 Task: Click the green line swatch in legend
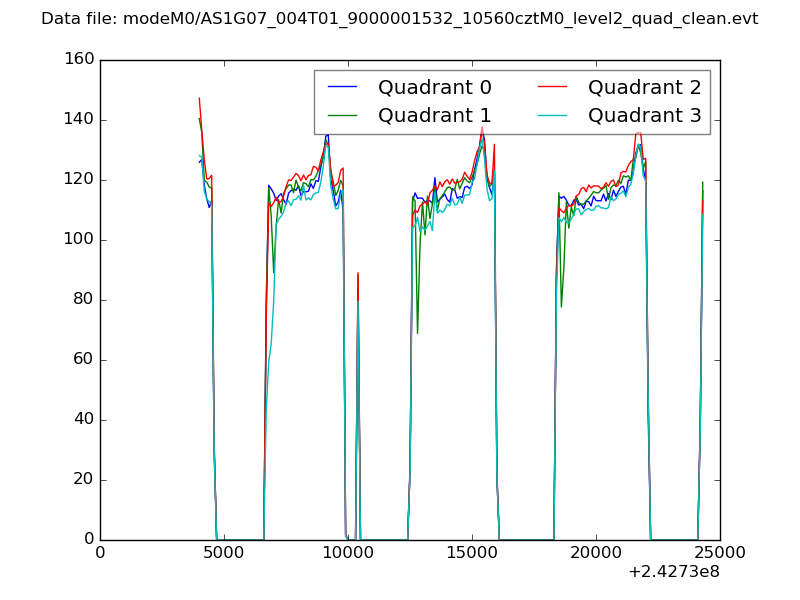pyautogui.click(x=343, y=115)
